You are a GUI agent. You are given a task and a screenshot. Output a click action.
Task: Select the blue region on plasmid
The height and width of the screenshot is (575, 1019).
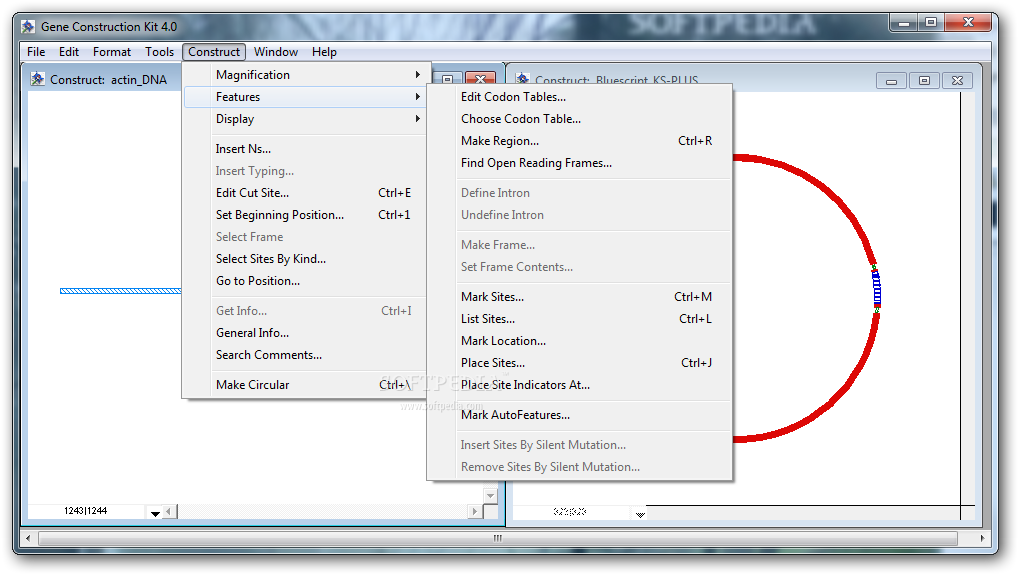click(877, 289)
